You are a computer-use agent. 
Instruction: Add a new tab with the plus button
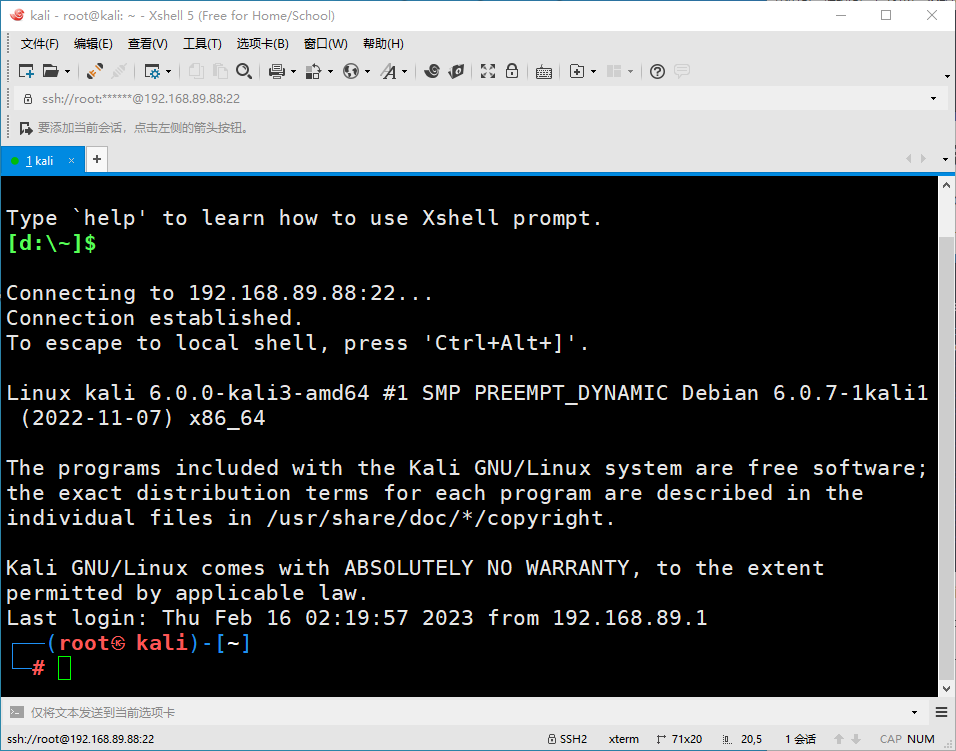click(96, 160)
